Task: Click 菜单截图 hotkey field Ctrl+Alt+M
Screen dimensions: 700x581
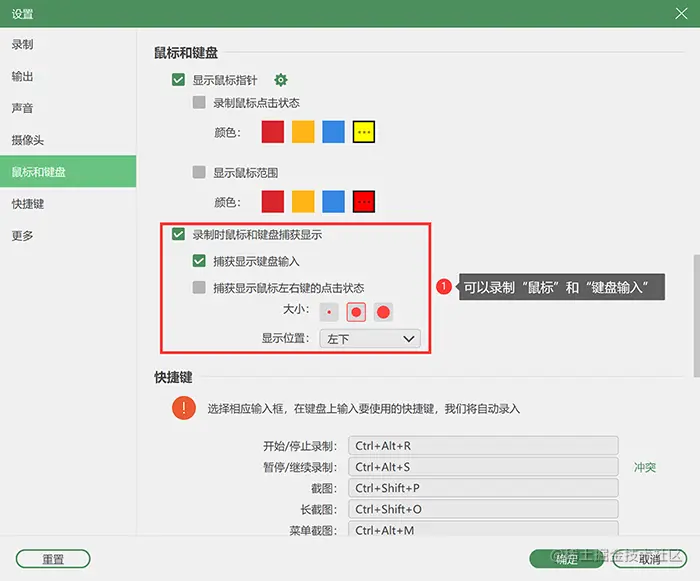Action: (483, 528)
